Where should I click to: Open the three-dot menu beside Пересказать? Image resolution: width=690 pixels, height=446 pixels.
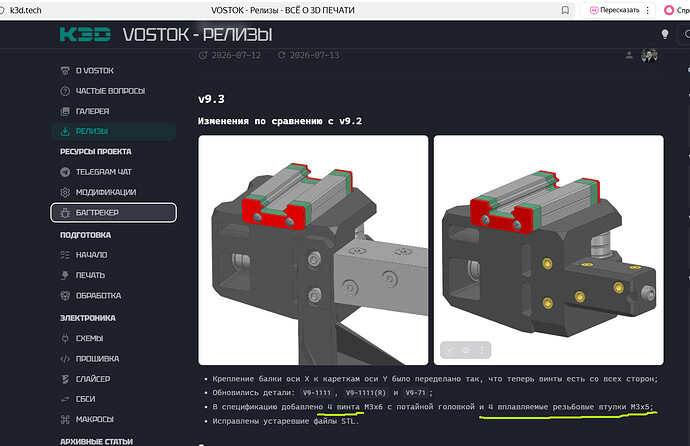(647, 10)
